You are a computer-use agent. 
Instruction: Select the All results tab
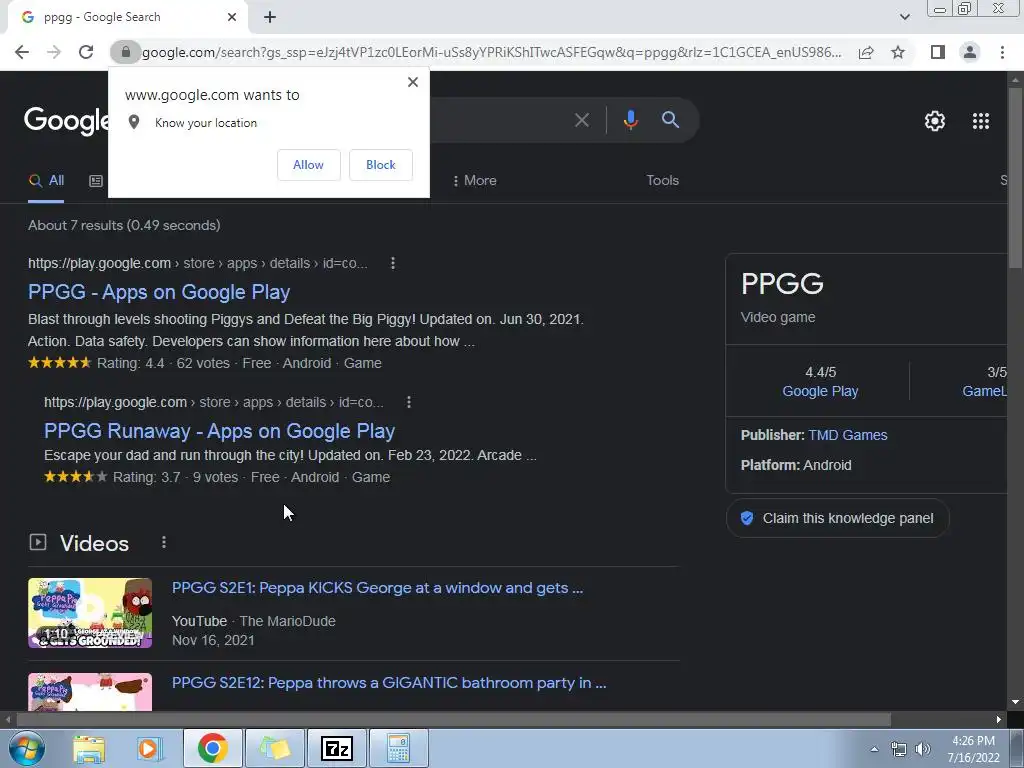(x=46, y=181)
